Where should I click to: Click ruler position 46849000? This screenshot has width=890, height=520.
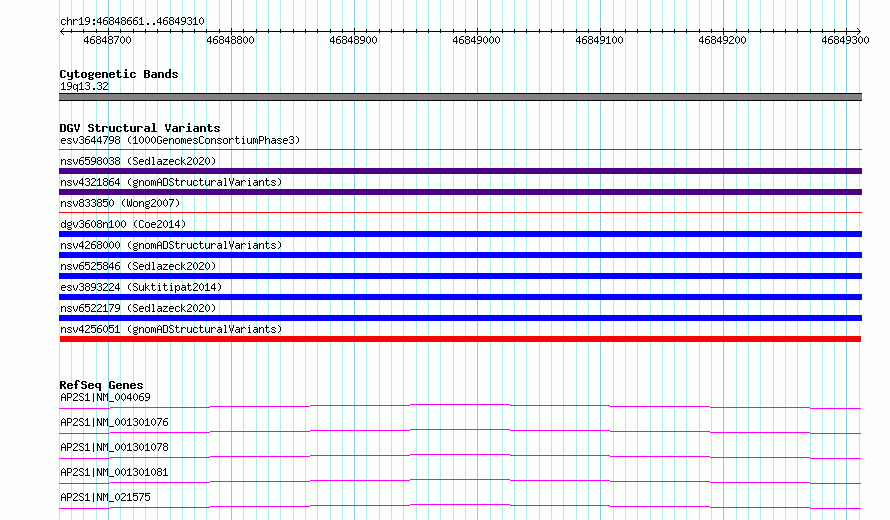coord(476,40)
